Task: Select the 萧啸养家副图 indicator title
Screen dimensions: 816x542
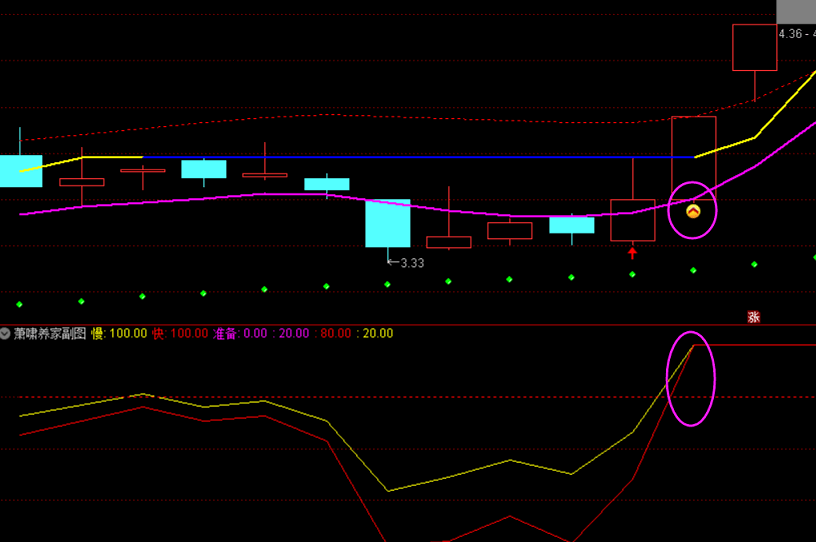Action: [50, 334]
